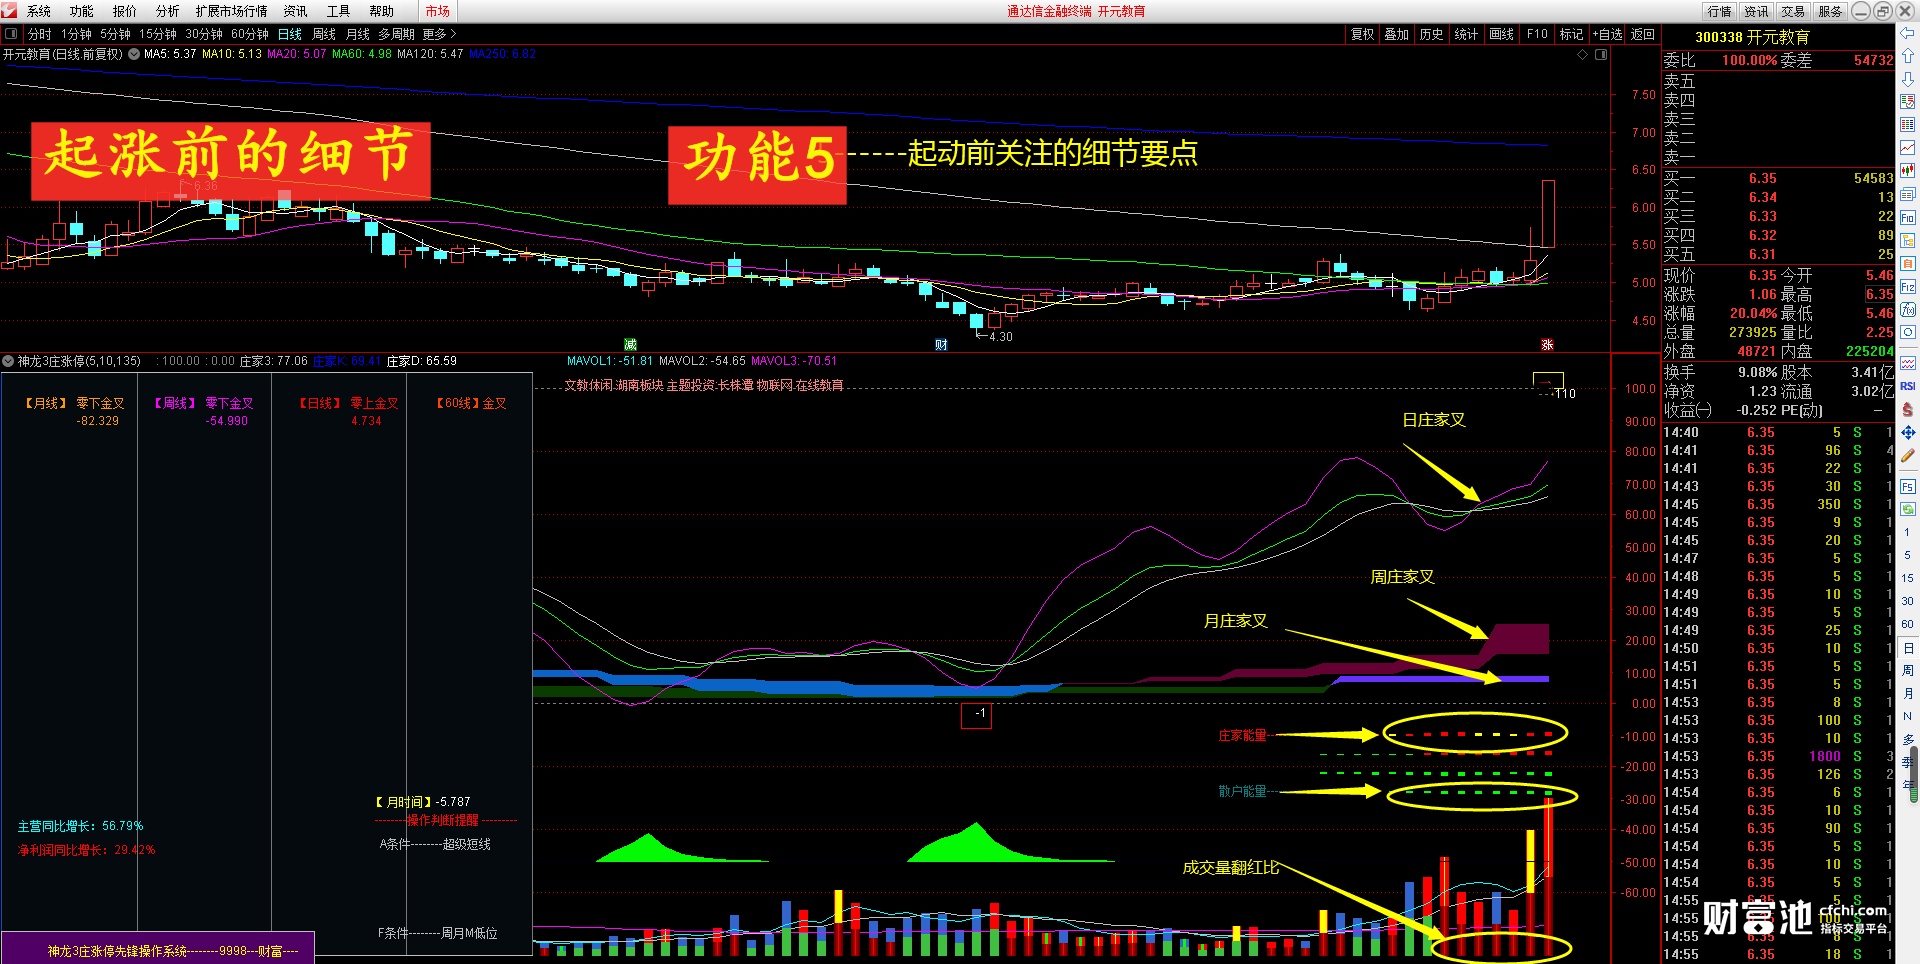Select the 周 weekly period in sidebar
This screenshot has height=964, width=1920.
[1908, 671]
